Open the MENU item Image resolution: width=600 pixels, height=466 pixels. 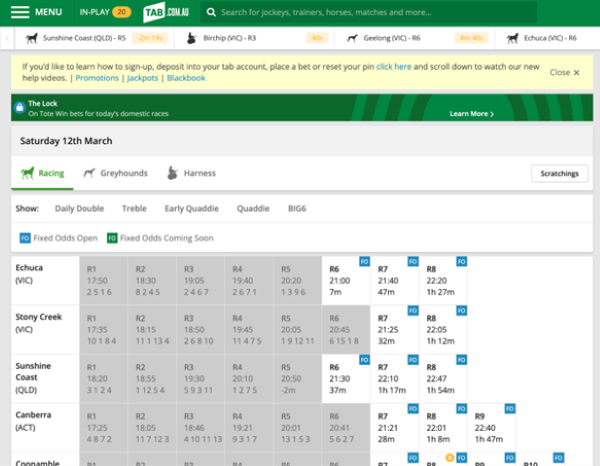36,12
